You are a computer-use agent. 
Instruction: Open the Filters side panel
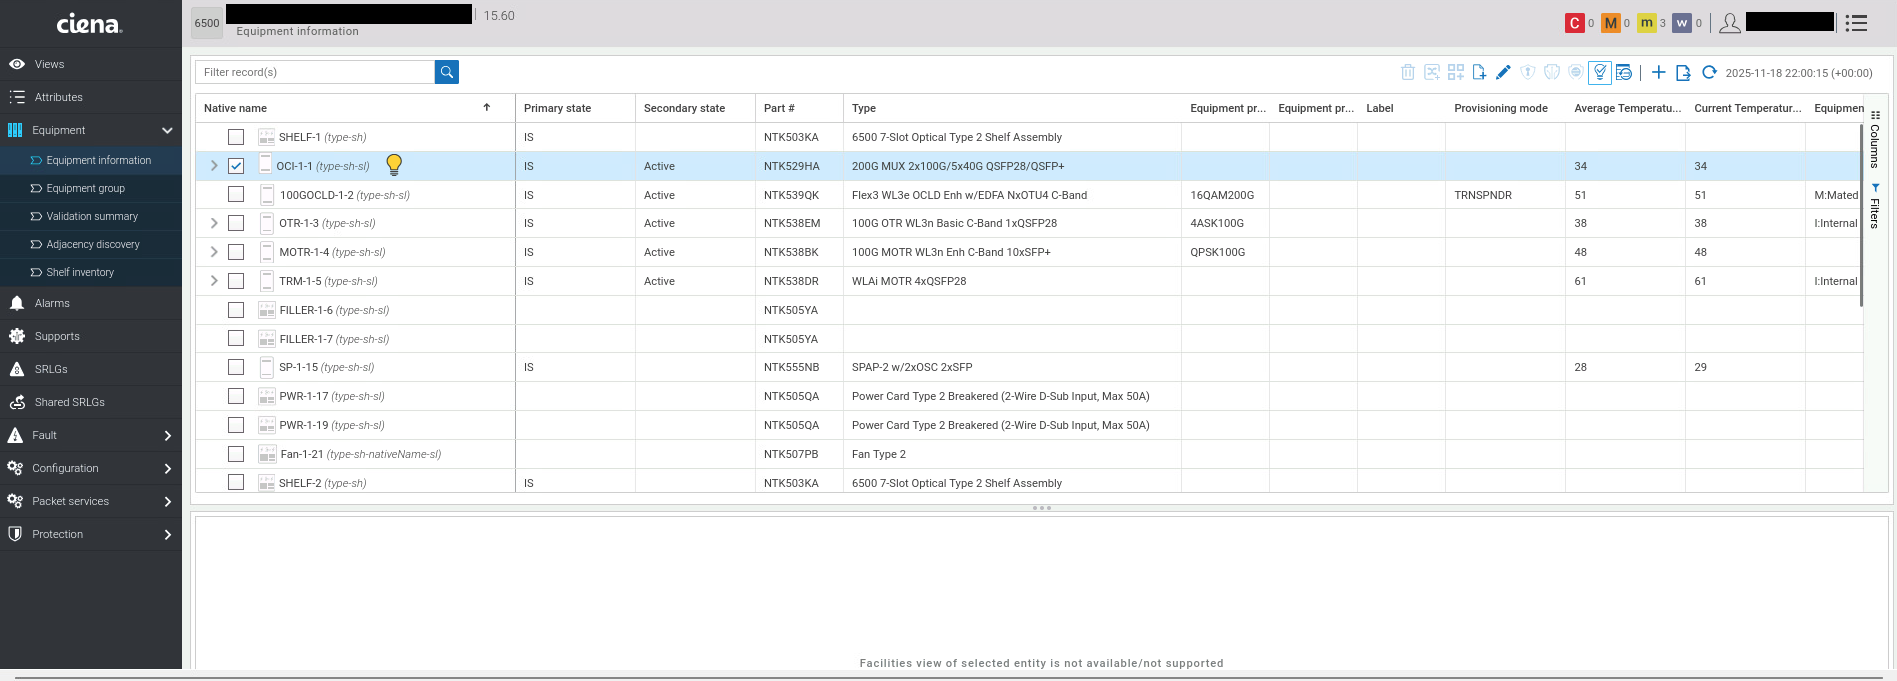1875,206
